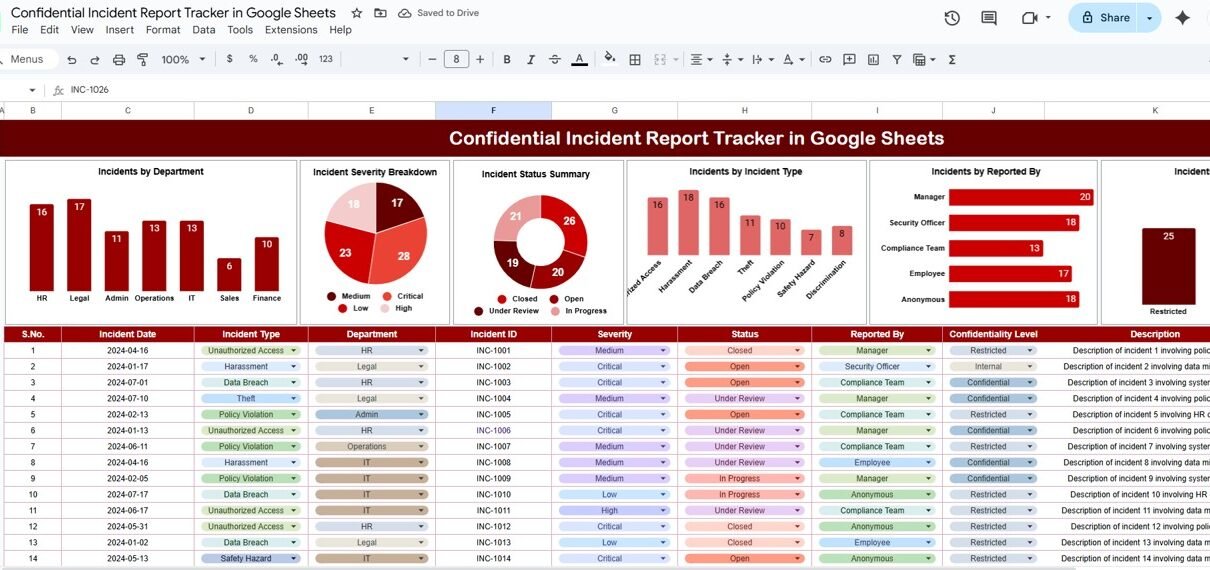The width and height of the screenshot is (1210, 570).
Task: Select the Paint format tool
Action: tap(142, 60)
